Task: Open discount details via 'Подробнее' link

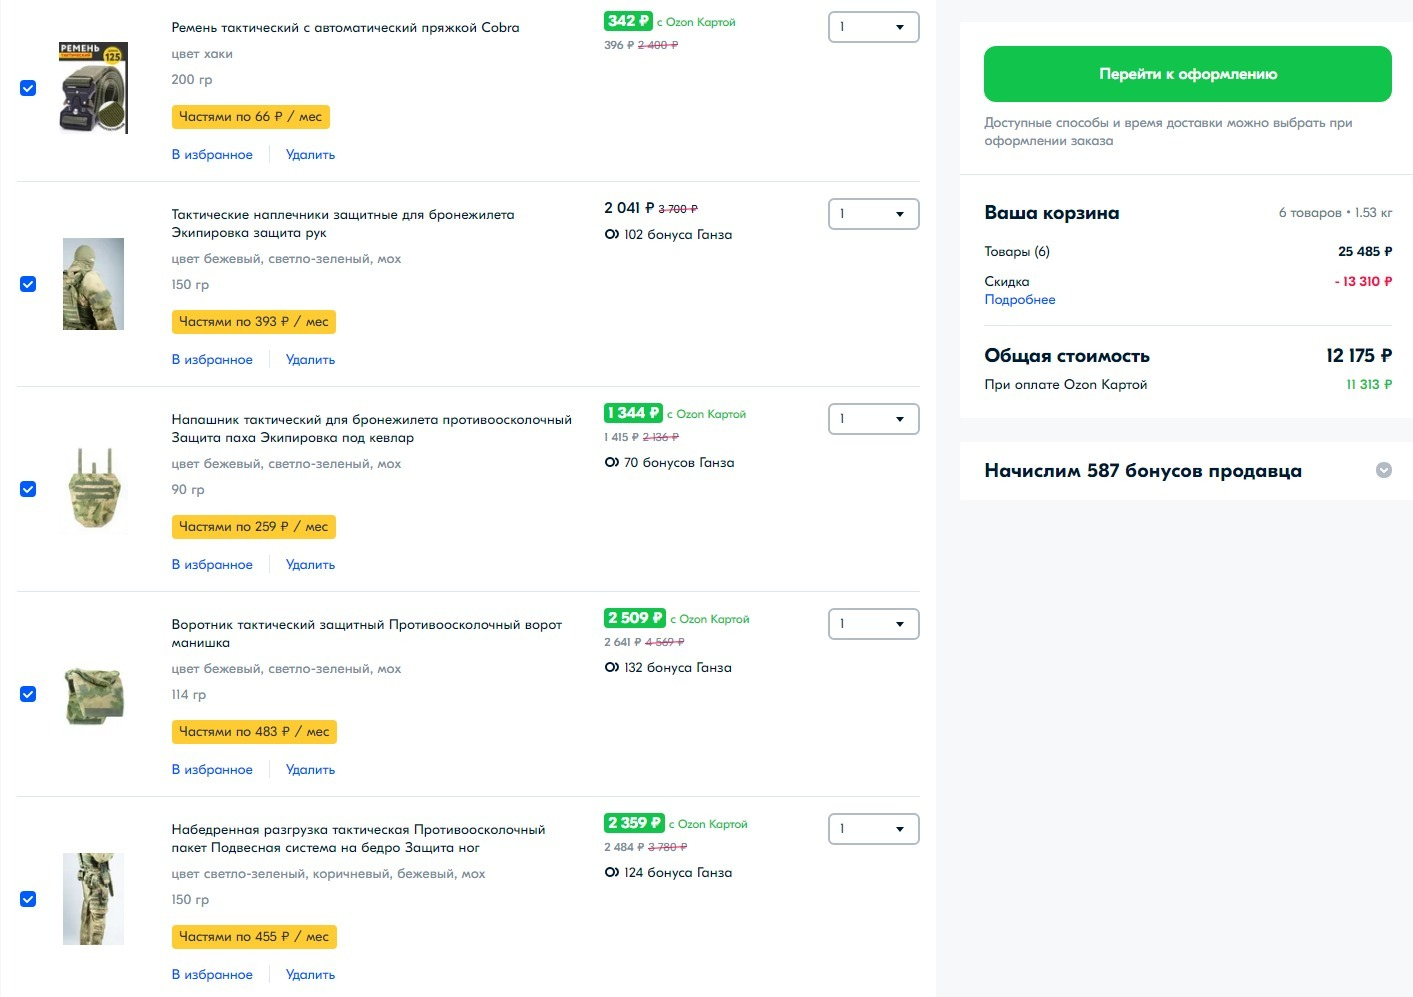Action: pos(1019,300)
